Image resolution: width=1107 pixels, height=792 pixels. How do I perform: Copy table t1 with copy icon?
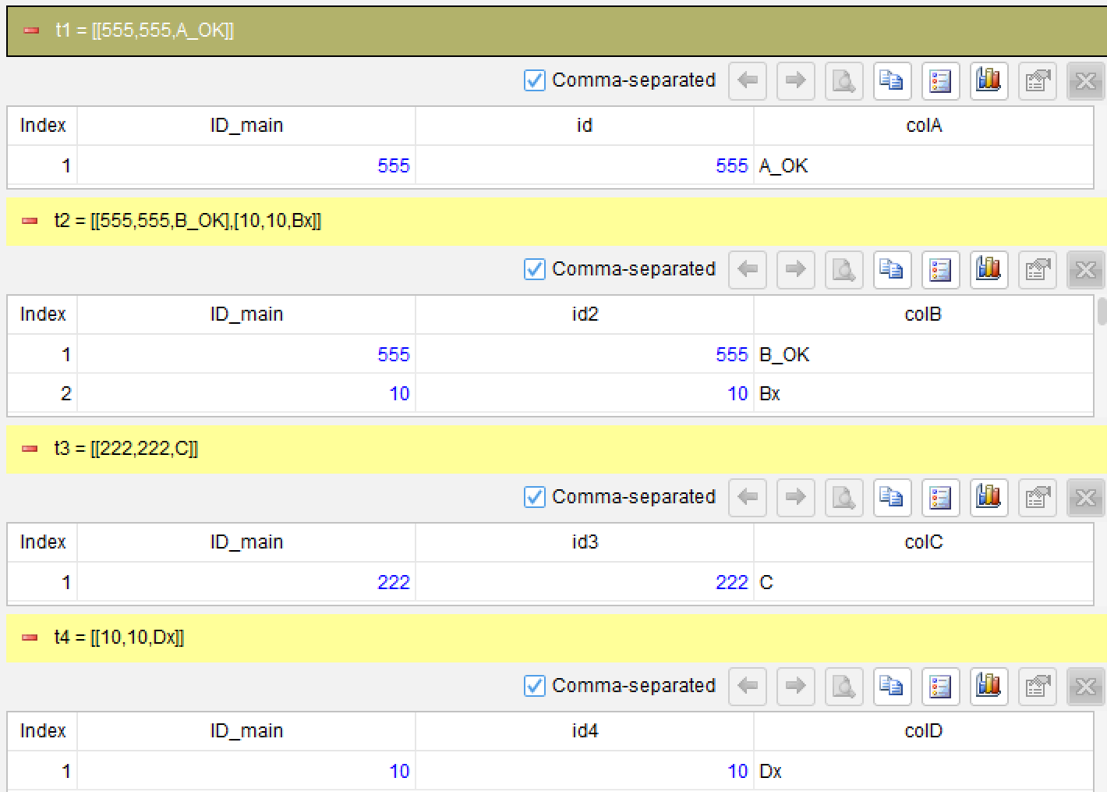(892, 80)
